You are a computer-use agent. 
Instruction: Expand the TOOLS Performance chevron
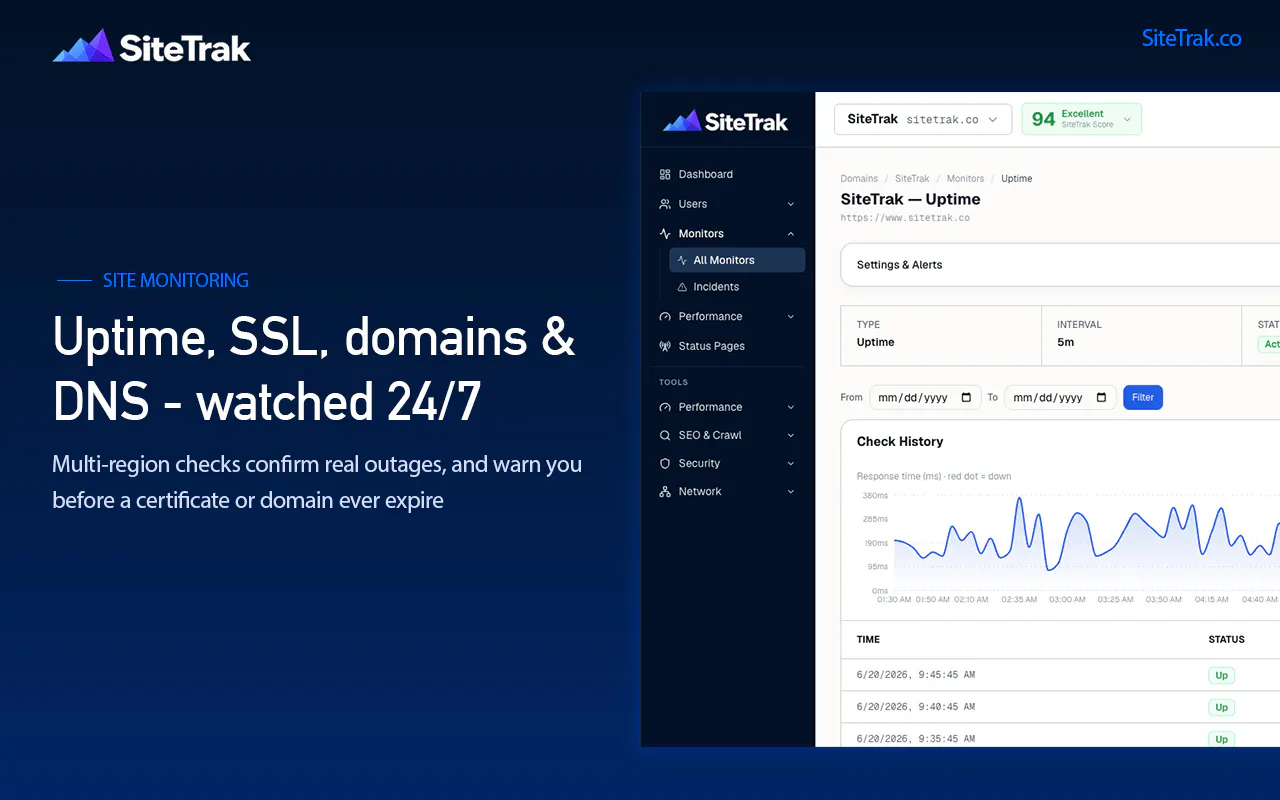[x=791, y=408]
